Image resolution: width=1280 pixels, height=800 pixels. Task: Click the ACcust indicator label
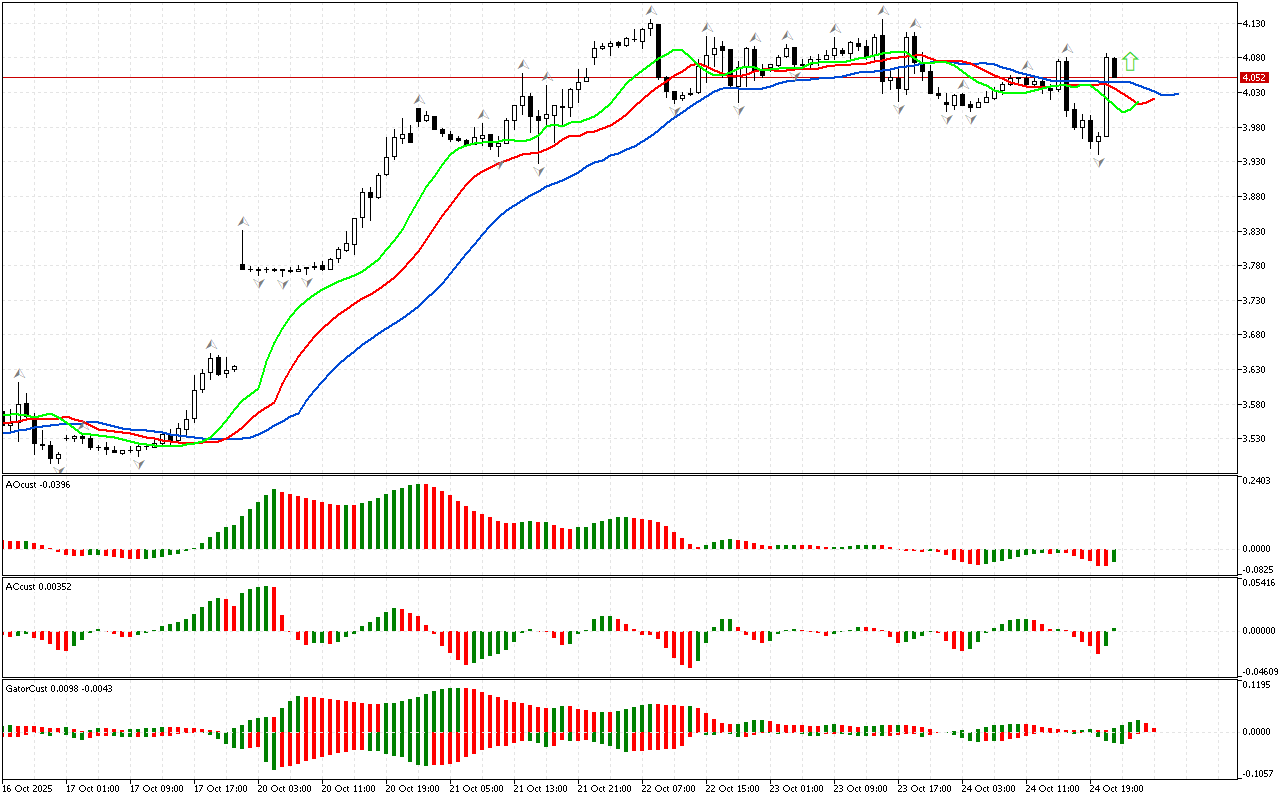tap(34, 585)
